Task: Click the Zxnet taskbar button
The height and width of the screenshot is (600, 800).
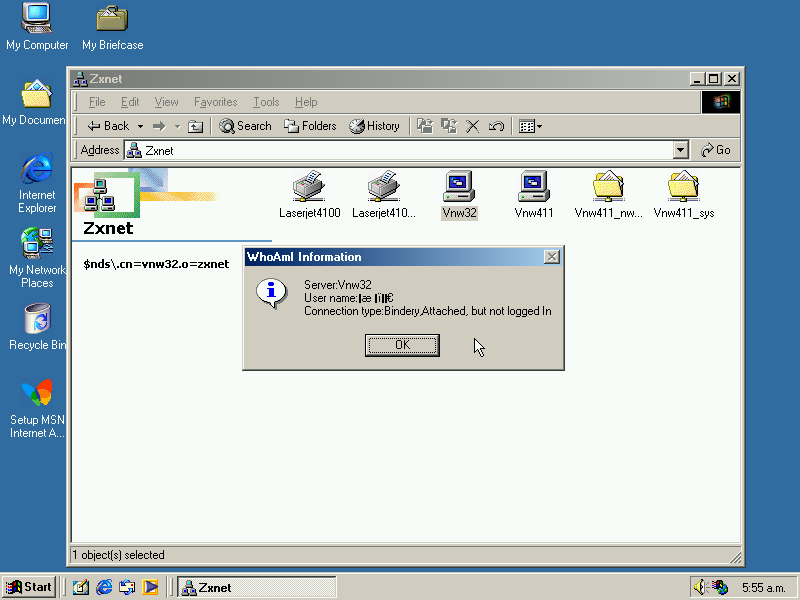Action: point(257,588)
